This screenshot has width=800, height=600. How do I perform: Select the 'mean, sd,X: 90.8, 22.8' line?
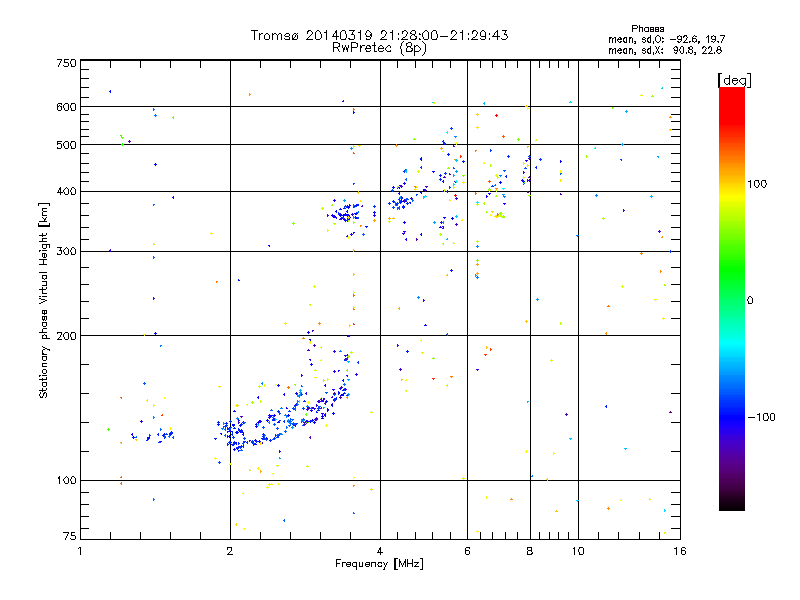point(665,50)
